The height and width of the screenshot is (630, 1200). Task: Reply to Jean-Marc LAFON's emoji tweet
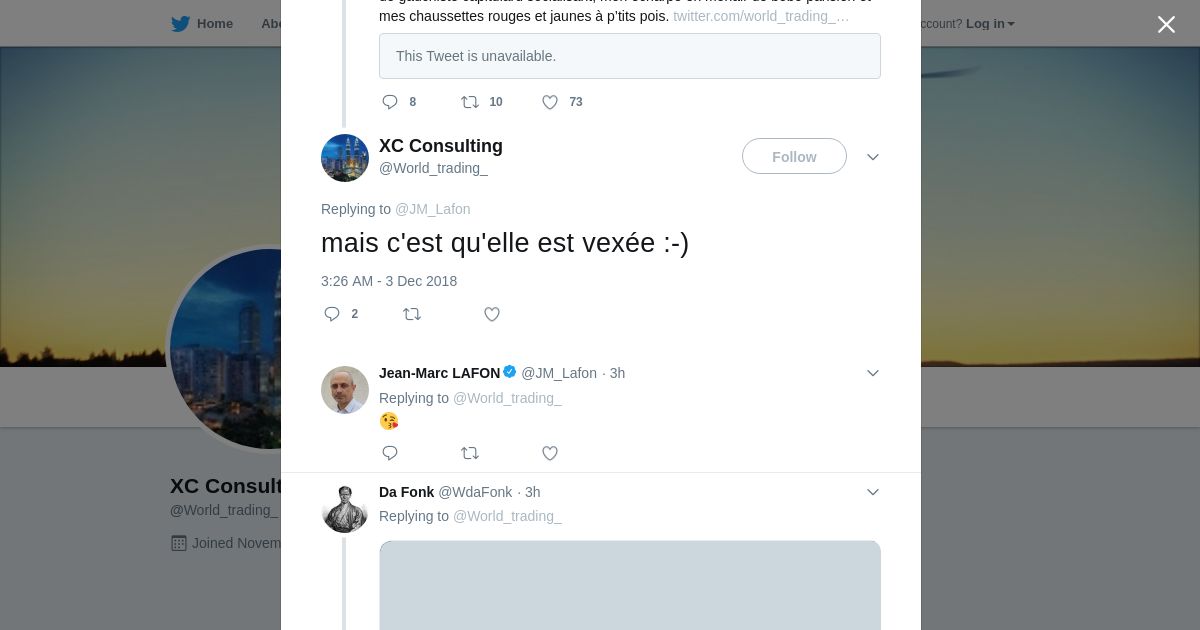[390, 453]
